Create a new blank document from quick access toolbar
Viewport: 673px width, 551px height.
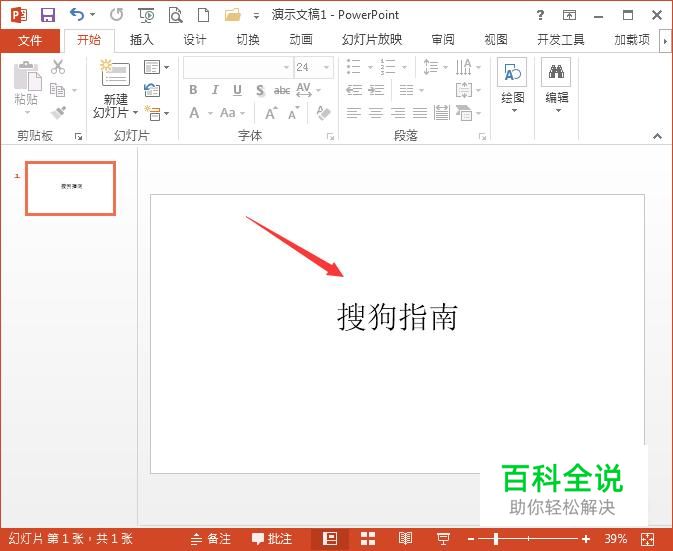coord(203,15)
